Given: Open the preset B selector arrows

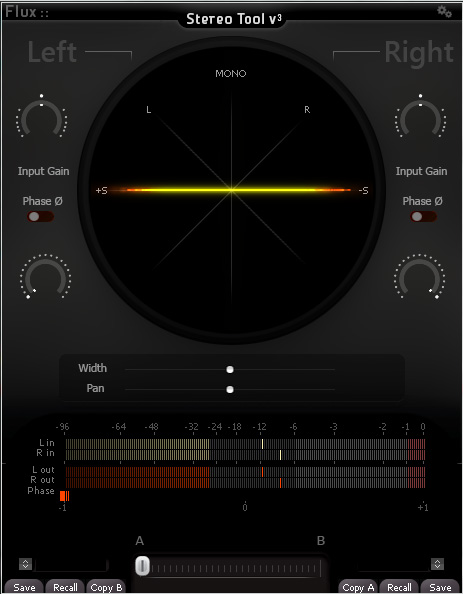Looking at the screenshot, I should tap(437, 564).
